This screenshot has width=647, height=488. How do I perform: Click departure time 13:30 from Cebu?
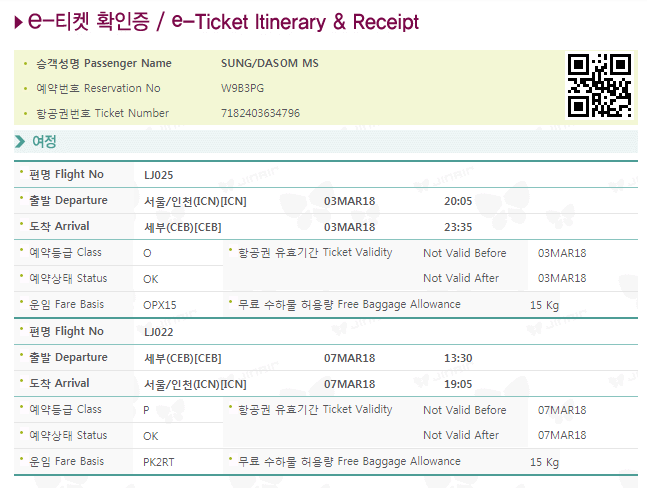pyautogui.click(x=458, y=358)
